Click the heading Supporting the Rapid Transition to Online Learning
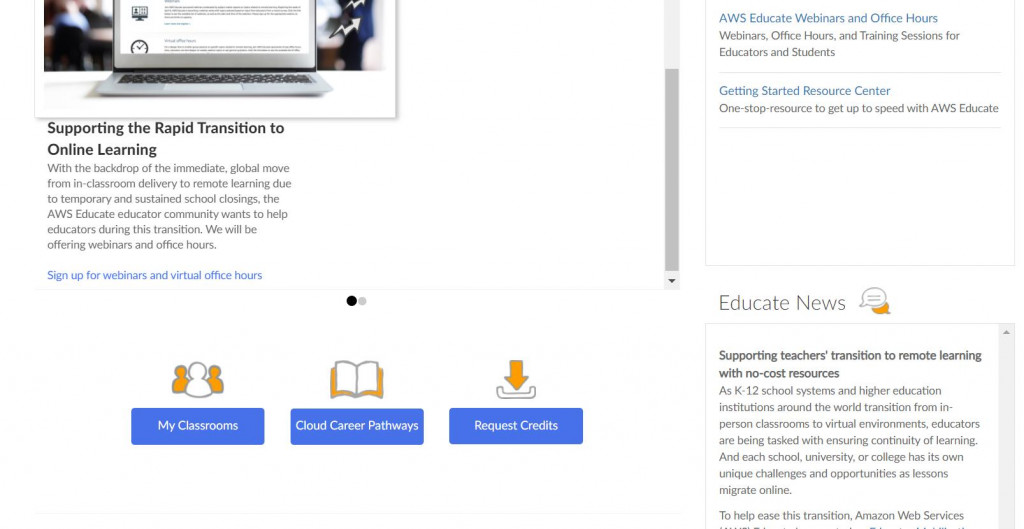The height and width of the screenshot is (529, 1024). click(166, 138)
